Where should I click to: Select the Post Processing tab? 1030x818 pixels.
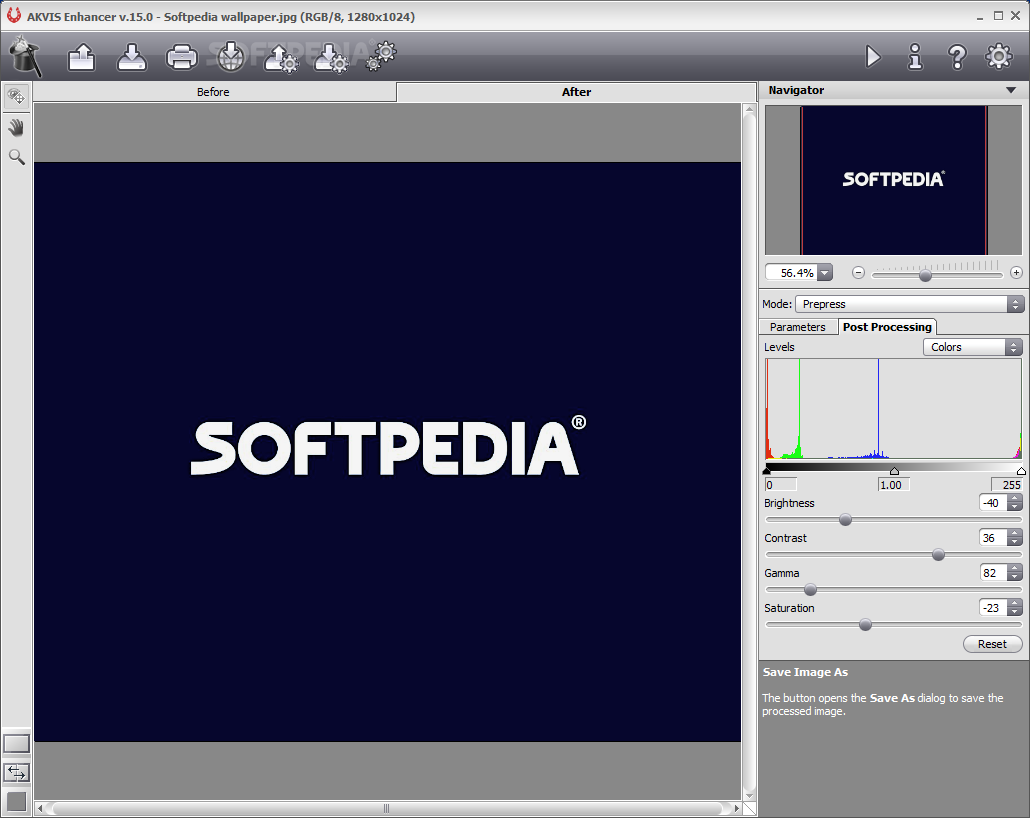(887, 327)
